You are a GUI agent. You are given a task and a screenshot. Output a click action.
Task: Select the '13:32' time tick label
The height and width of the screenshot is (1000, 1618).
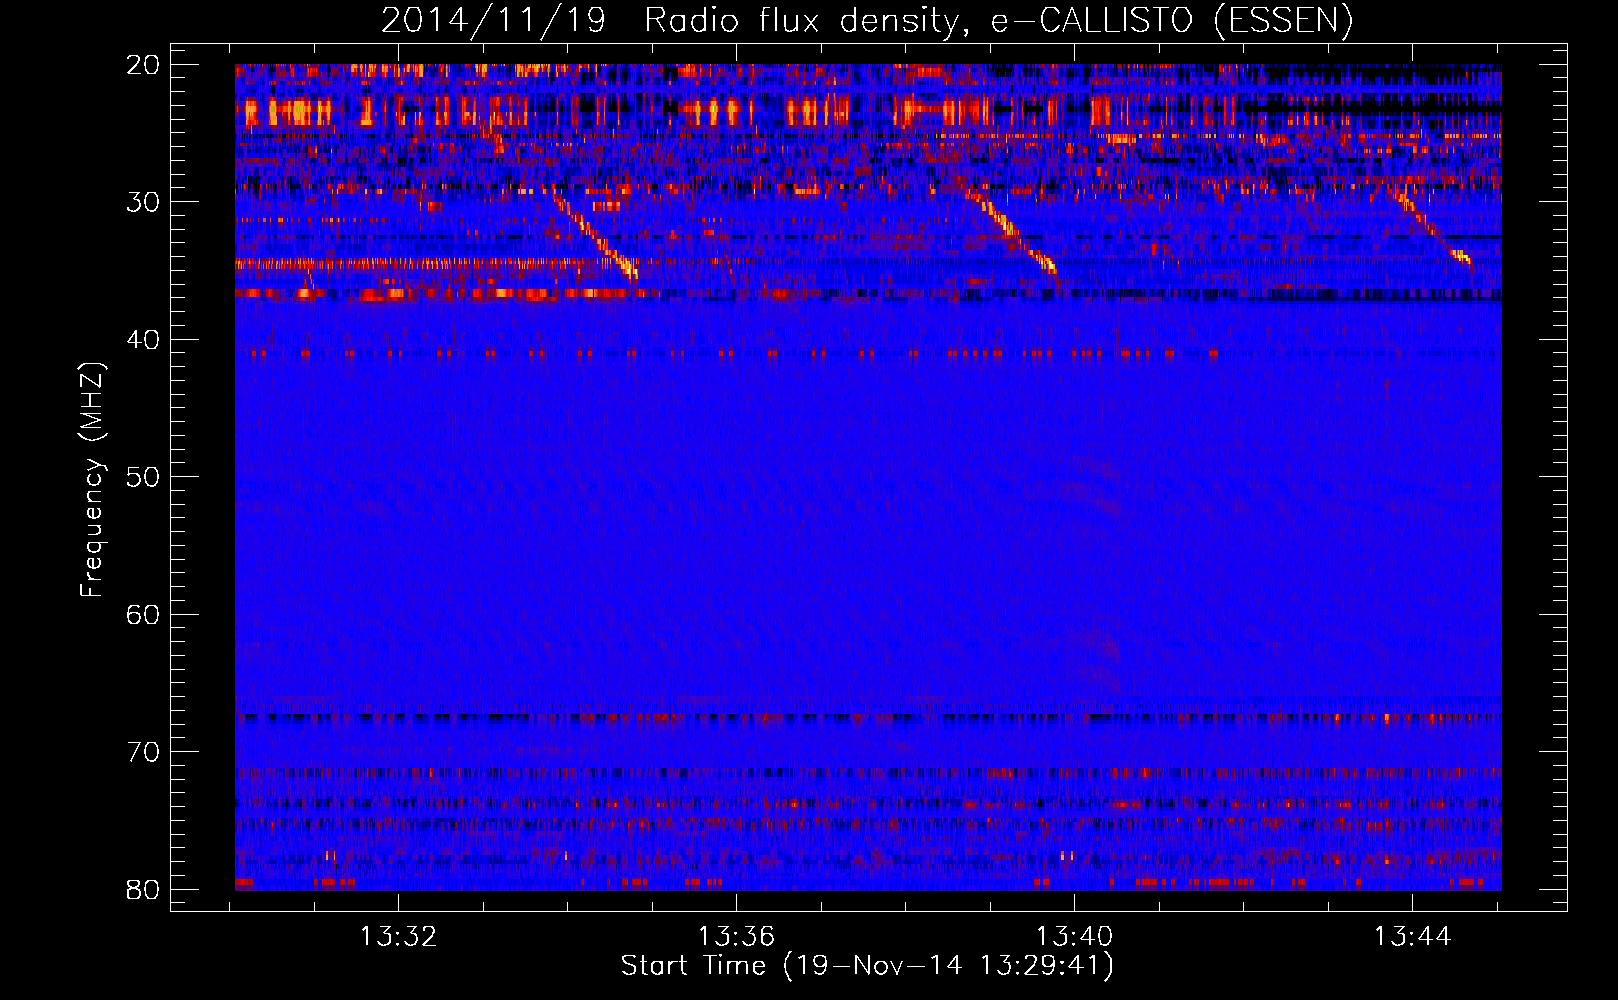tap(398, 937)
